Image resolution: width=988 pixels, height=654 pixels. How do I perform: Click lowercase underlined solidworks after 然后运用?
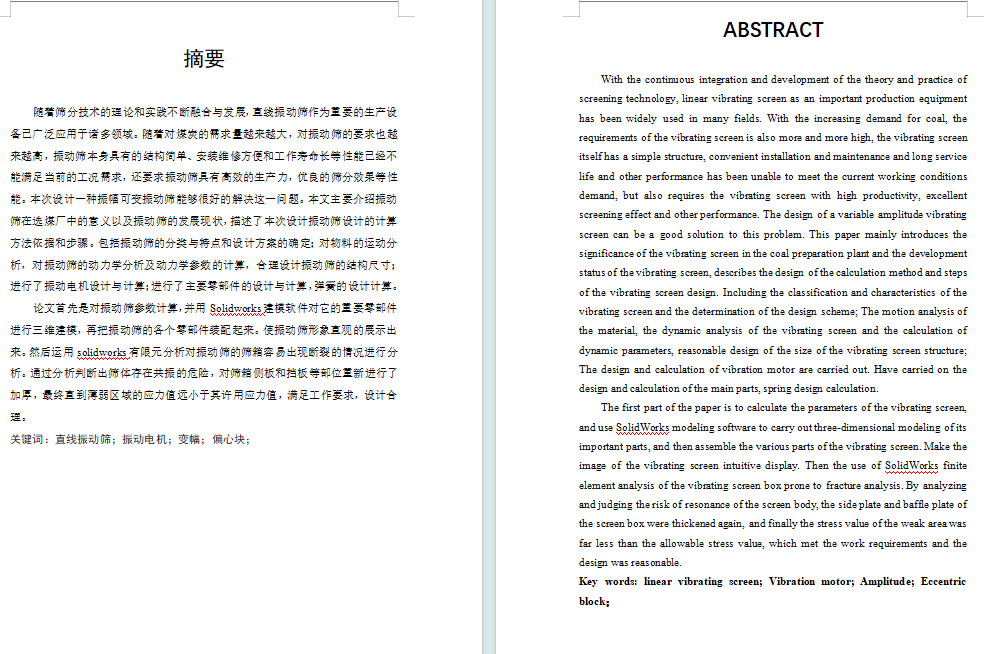click(101, 352)
